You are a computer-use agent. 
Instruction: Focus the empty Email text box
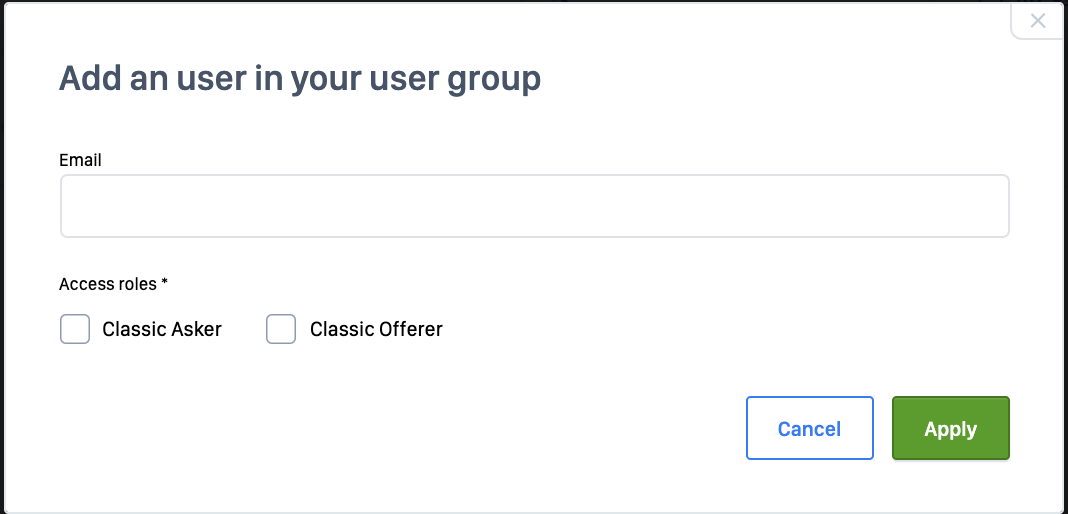pyautogui.click(x=534, y=206)
